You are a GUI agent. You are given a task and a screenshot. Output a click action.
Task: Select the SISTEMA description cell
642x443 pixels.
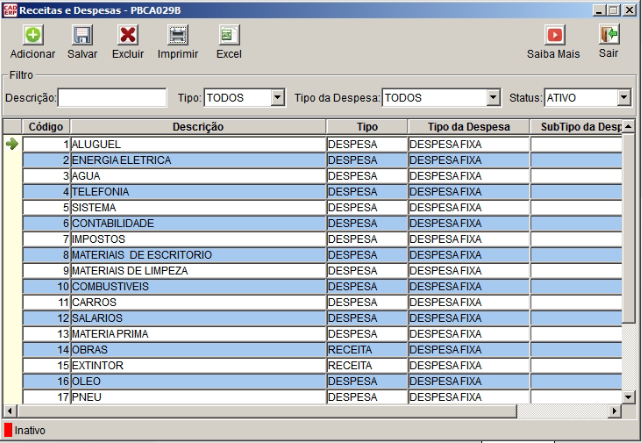[x=198, y=208]
